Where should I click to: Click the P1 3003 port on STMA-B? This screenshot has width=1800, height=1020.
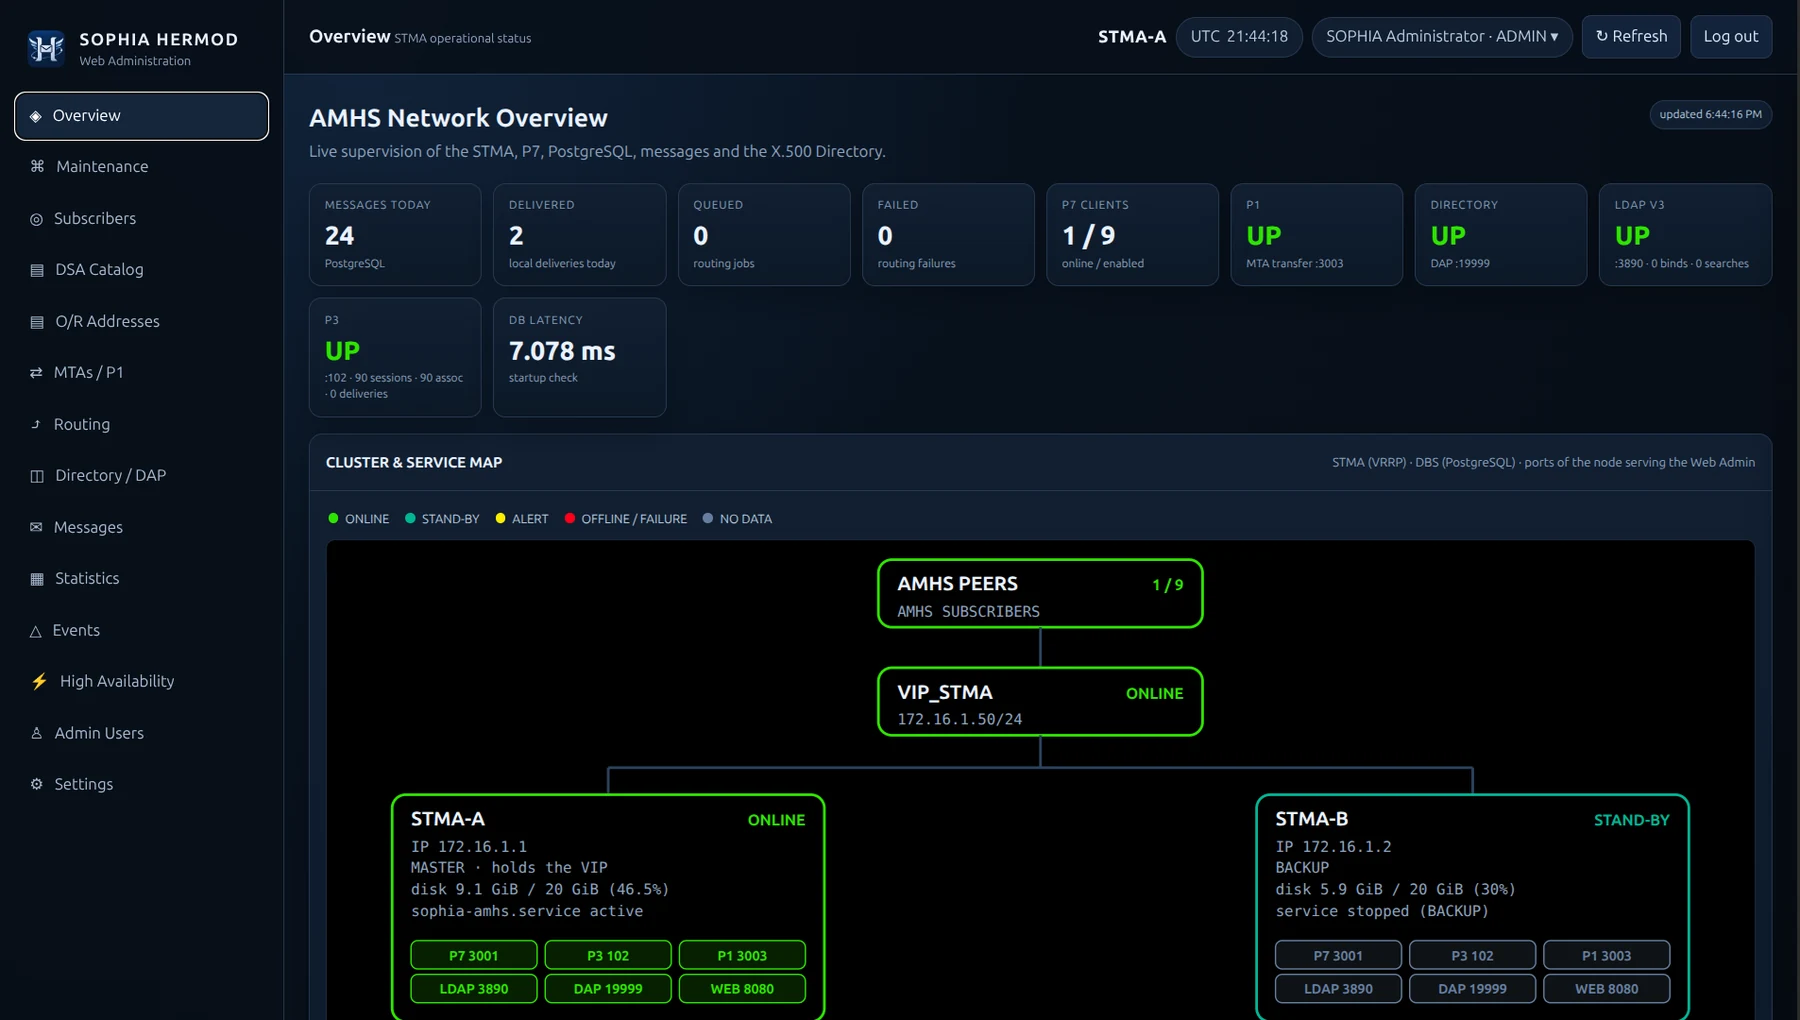[1607, 956]
